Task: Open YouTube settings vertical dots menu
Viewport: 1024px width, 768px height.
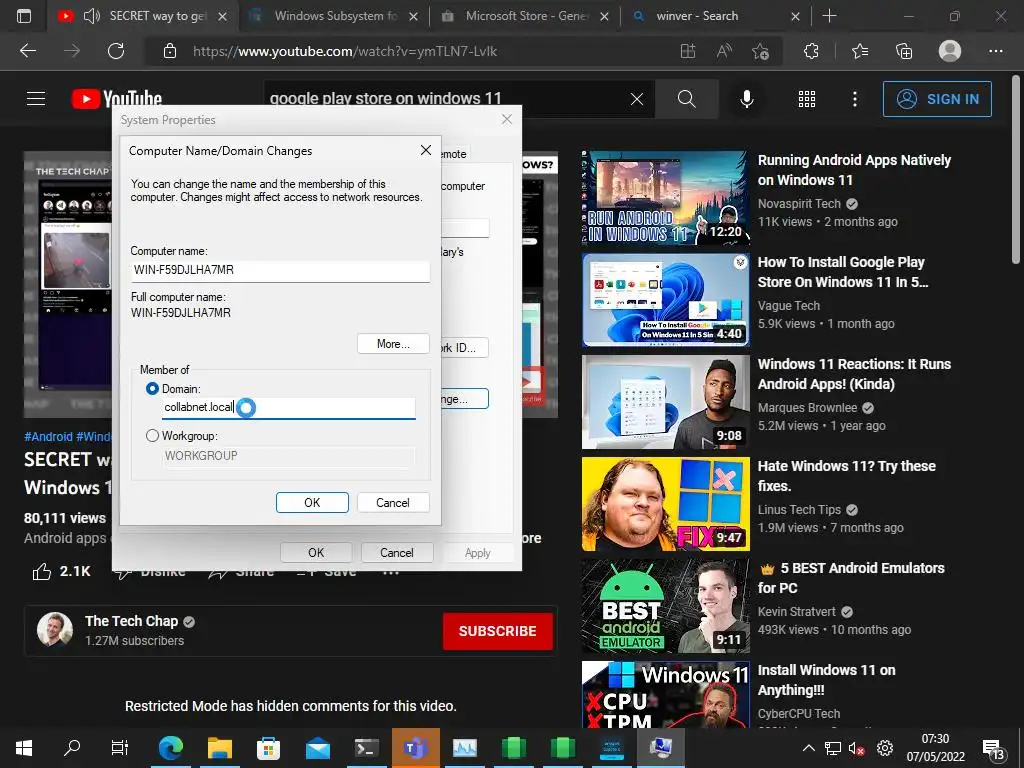Action: pos(854,99)
